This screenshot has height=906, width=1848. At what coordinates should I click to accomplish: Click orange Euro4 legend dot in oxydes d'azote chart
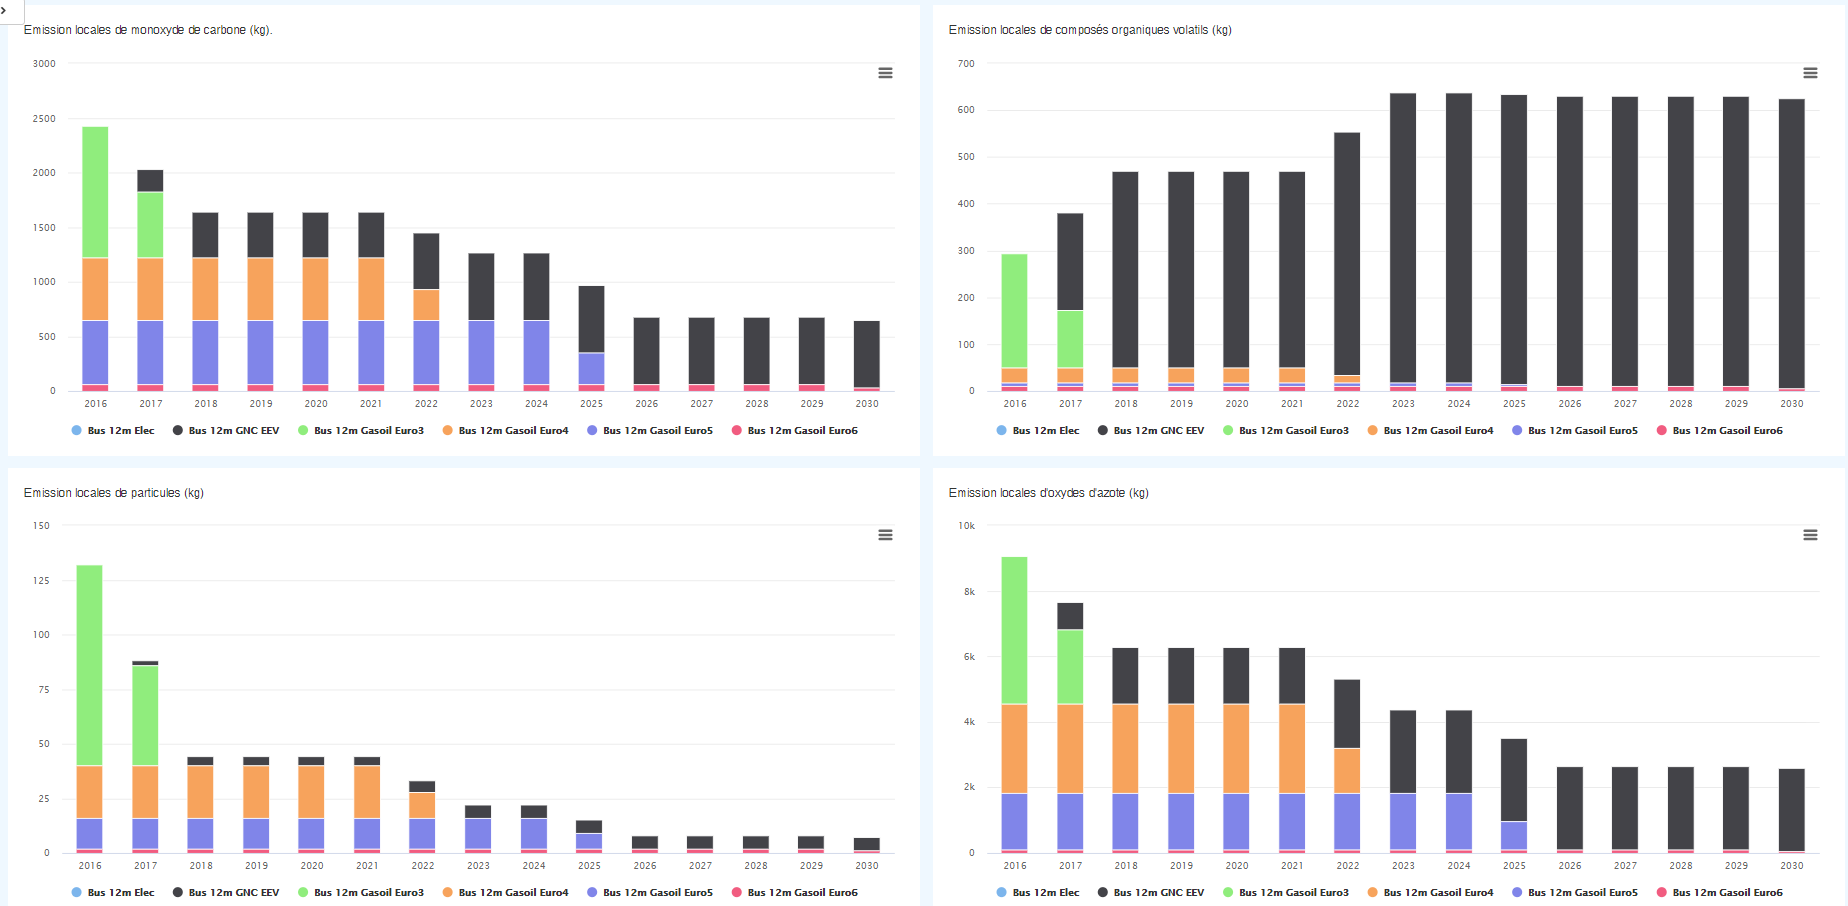[1373, 893]
